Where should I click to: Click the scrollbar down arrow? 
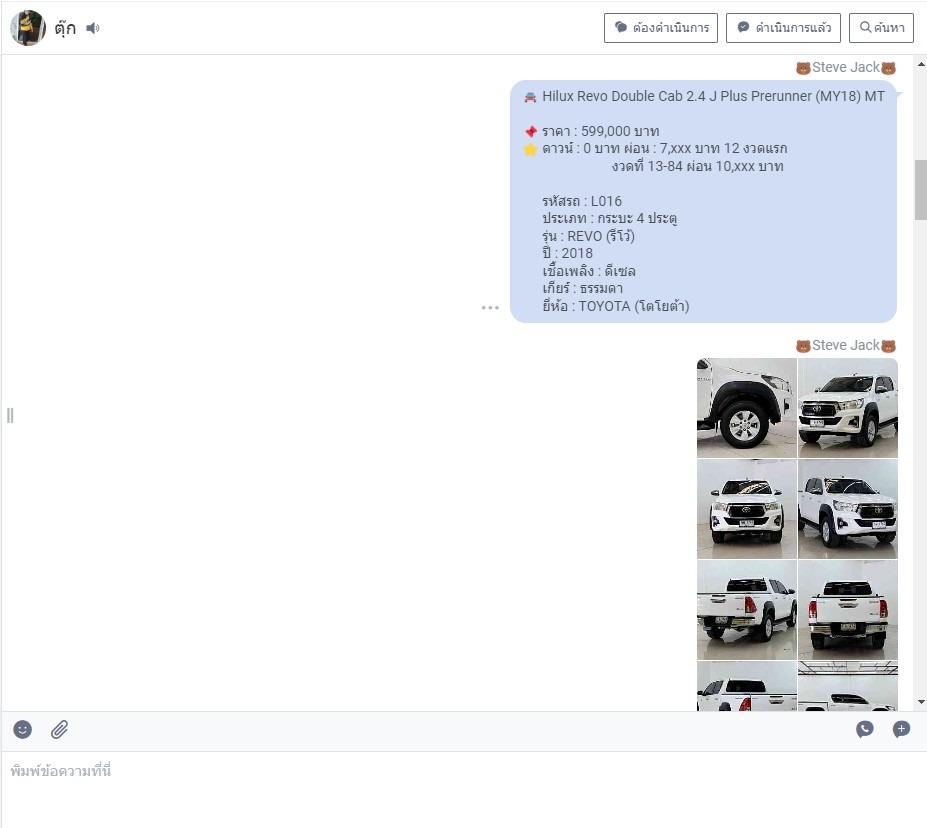(x=921, y=702)
